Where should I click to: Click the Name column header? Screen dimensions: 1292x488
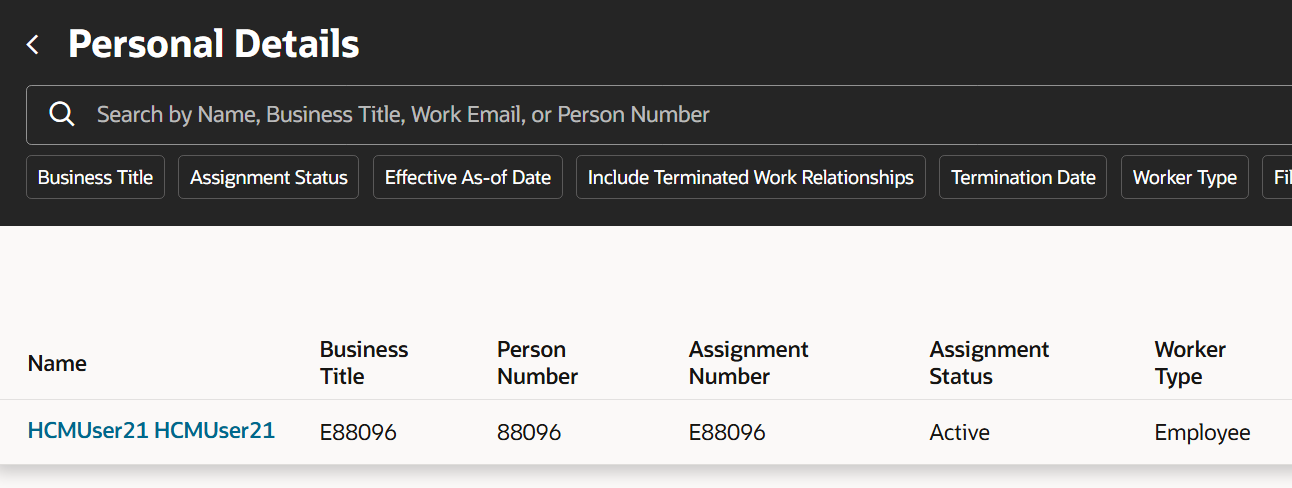pyautogui.click(x=57, y=363)
